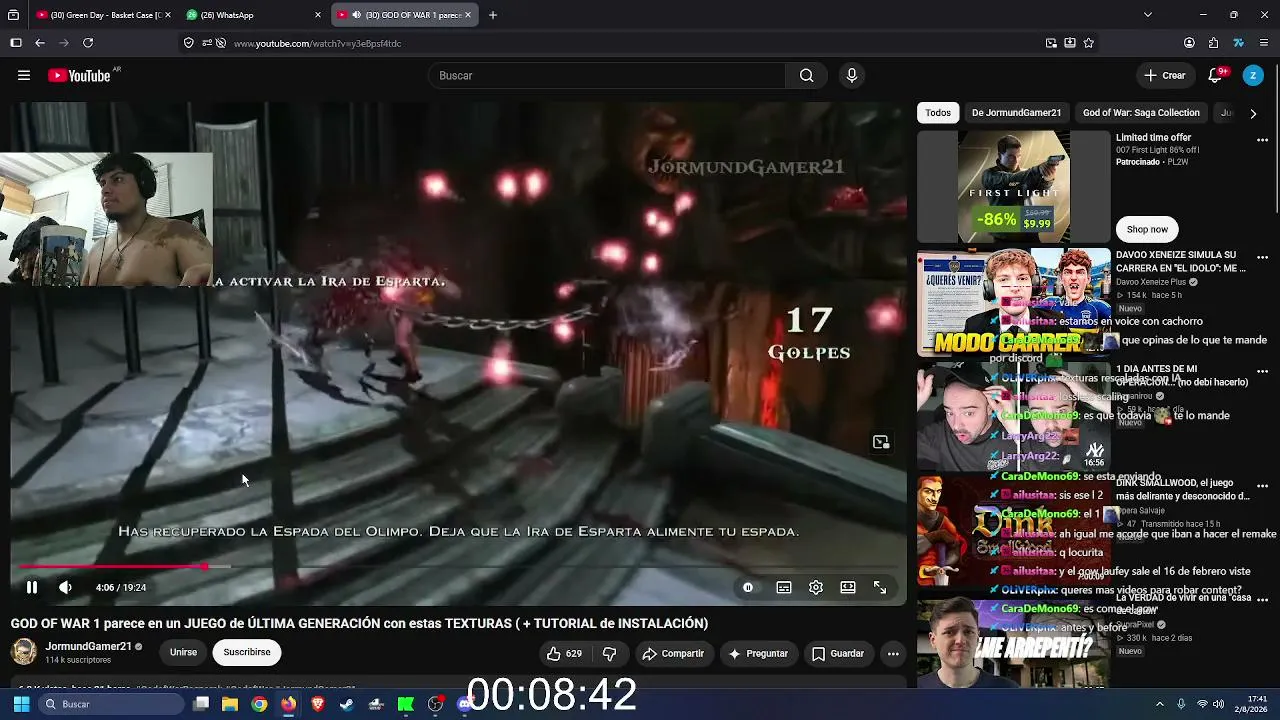Click the search magnifier button

806,75
